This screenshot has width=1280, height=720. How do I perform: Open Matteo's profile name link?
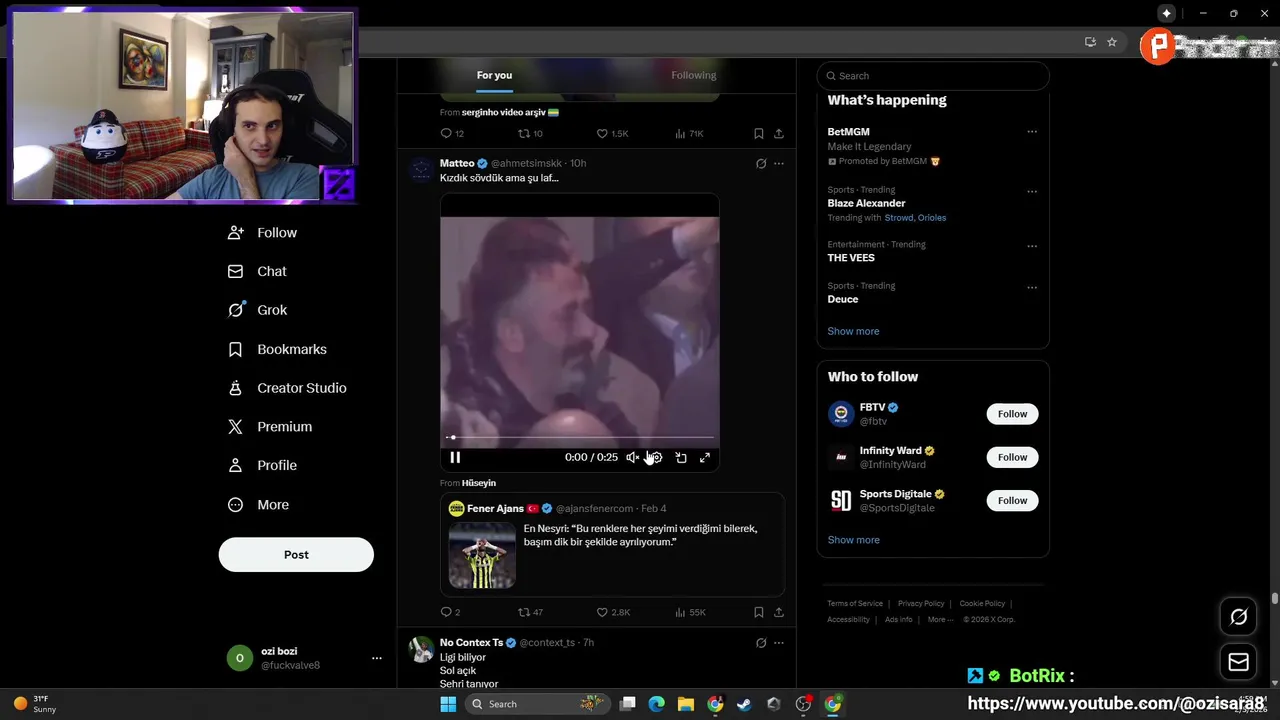pos(457,163)
